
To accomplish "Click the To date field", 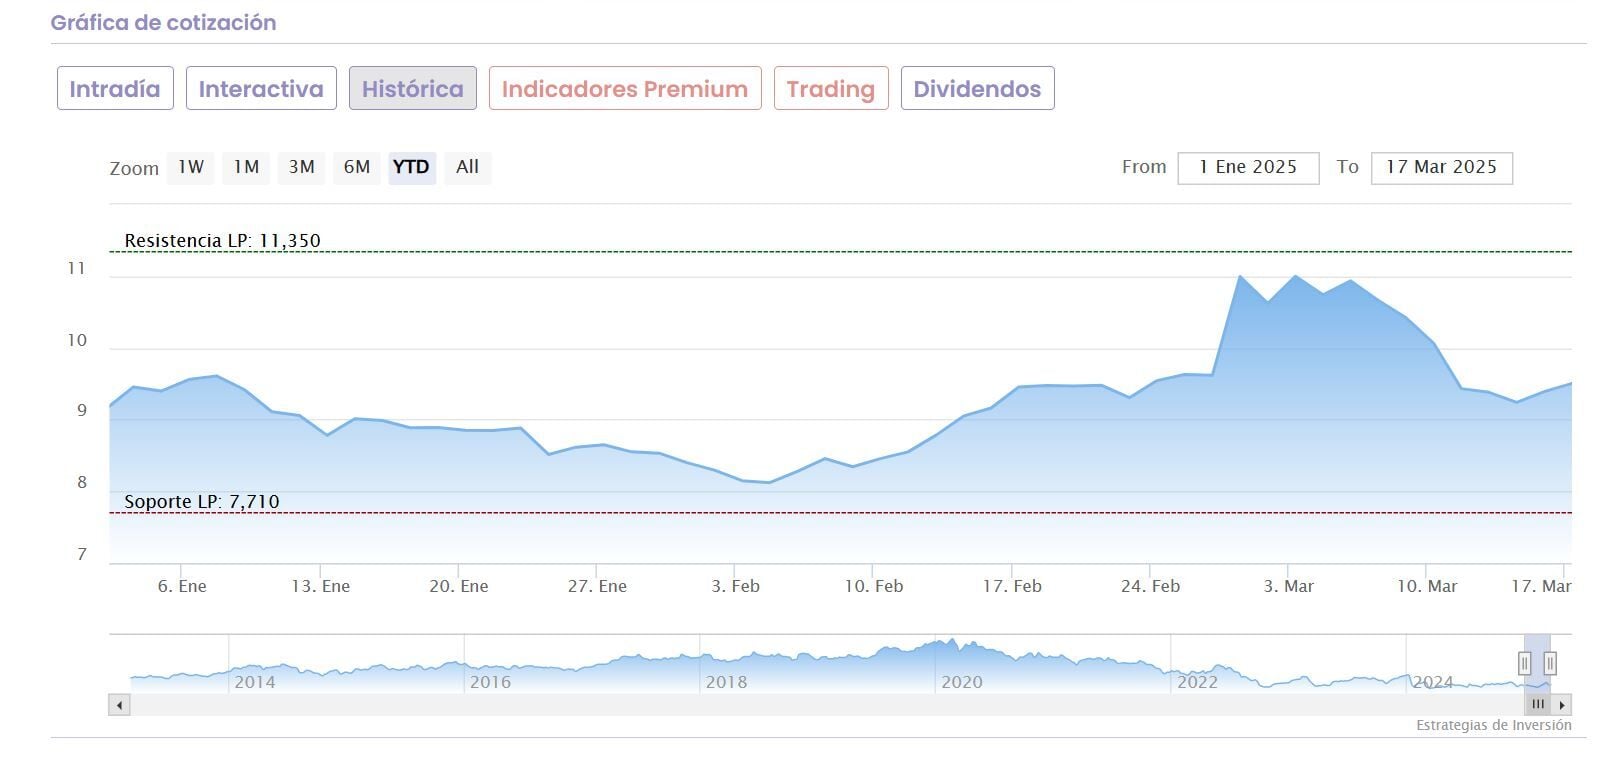I will point(1441,168).
